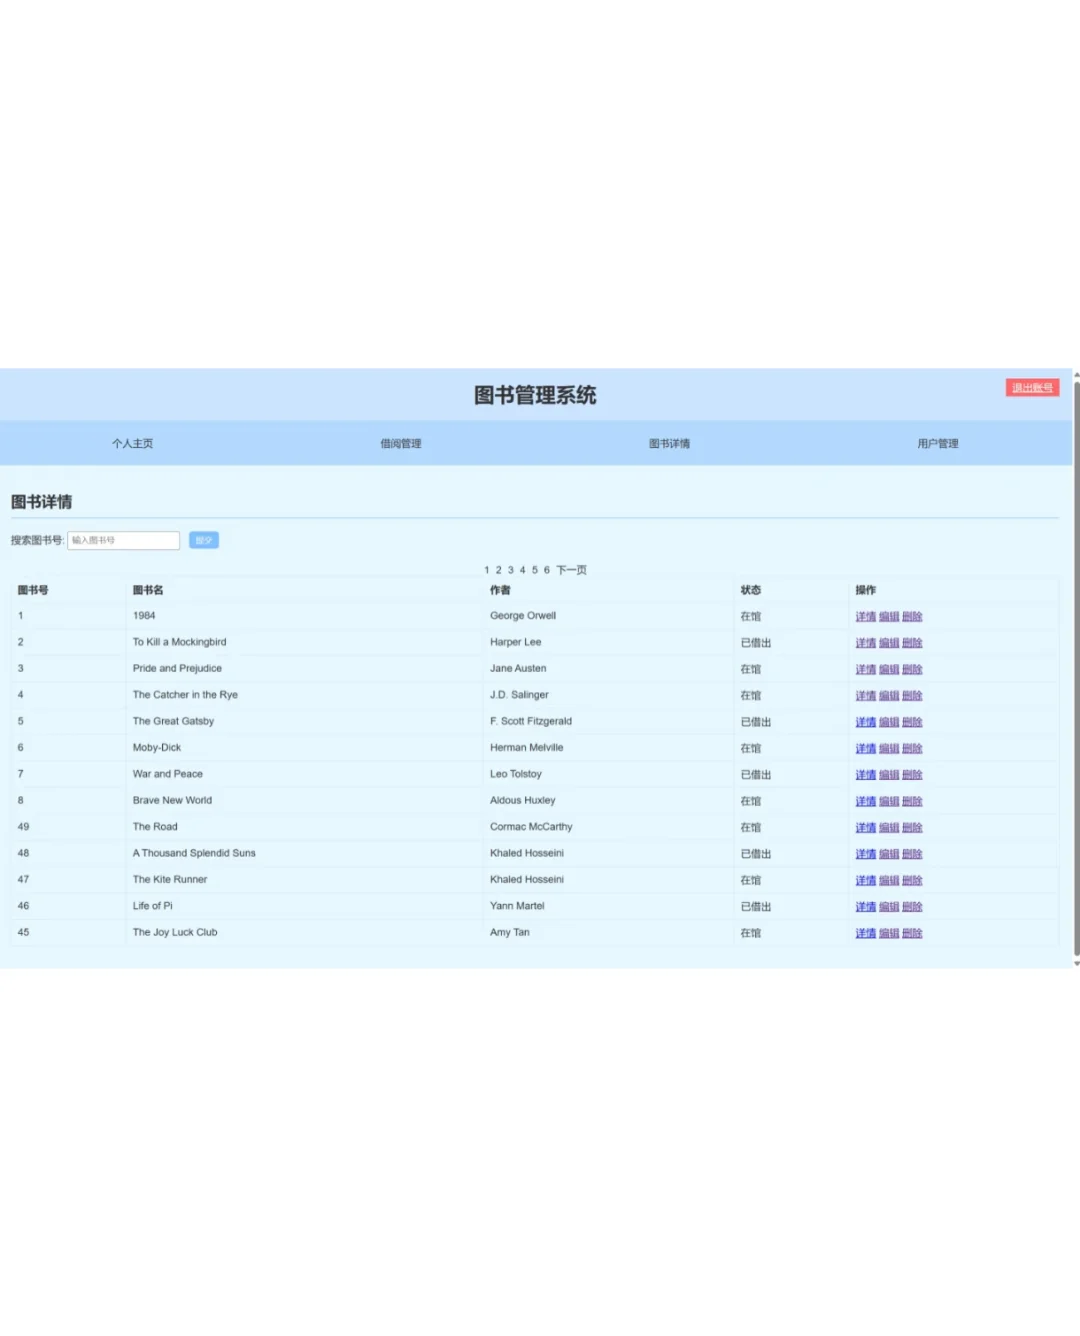Click 下一页 to view next page
This screenshot has height=1336, width=1080.
pos(571,569)
